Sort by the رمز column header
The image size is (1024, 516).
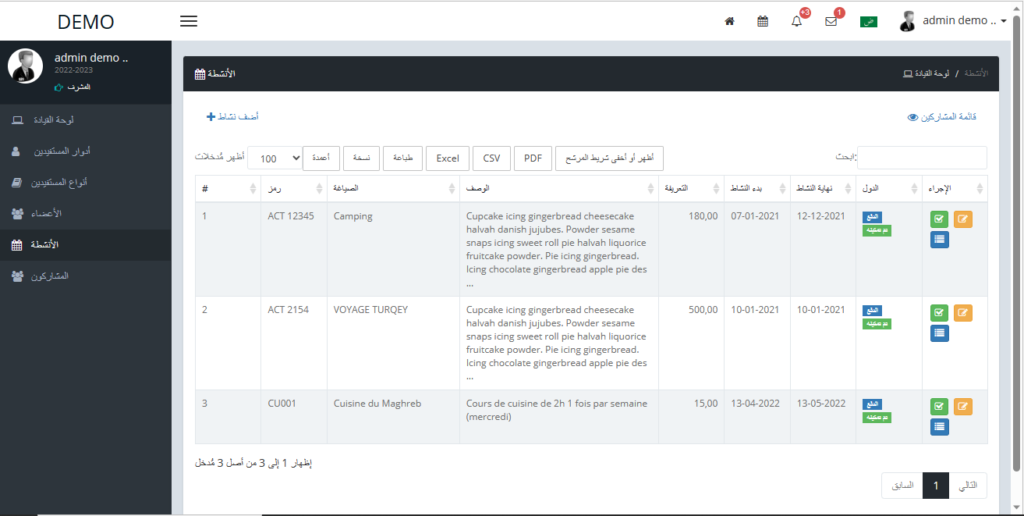point(294,188)
